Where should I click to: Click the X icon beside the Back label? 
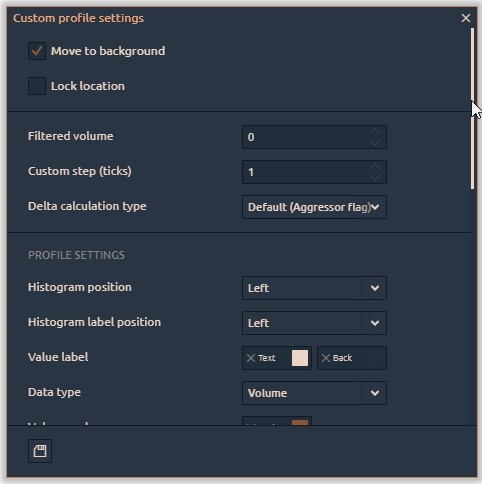(x=326, y=358)
